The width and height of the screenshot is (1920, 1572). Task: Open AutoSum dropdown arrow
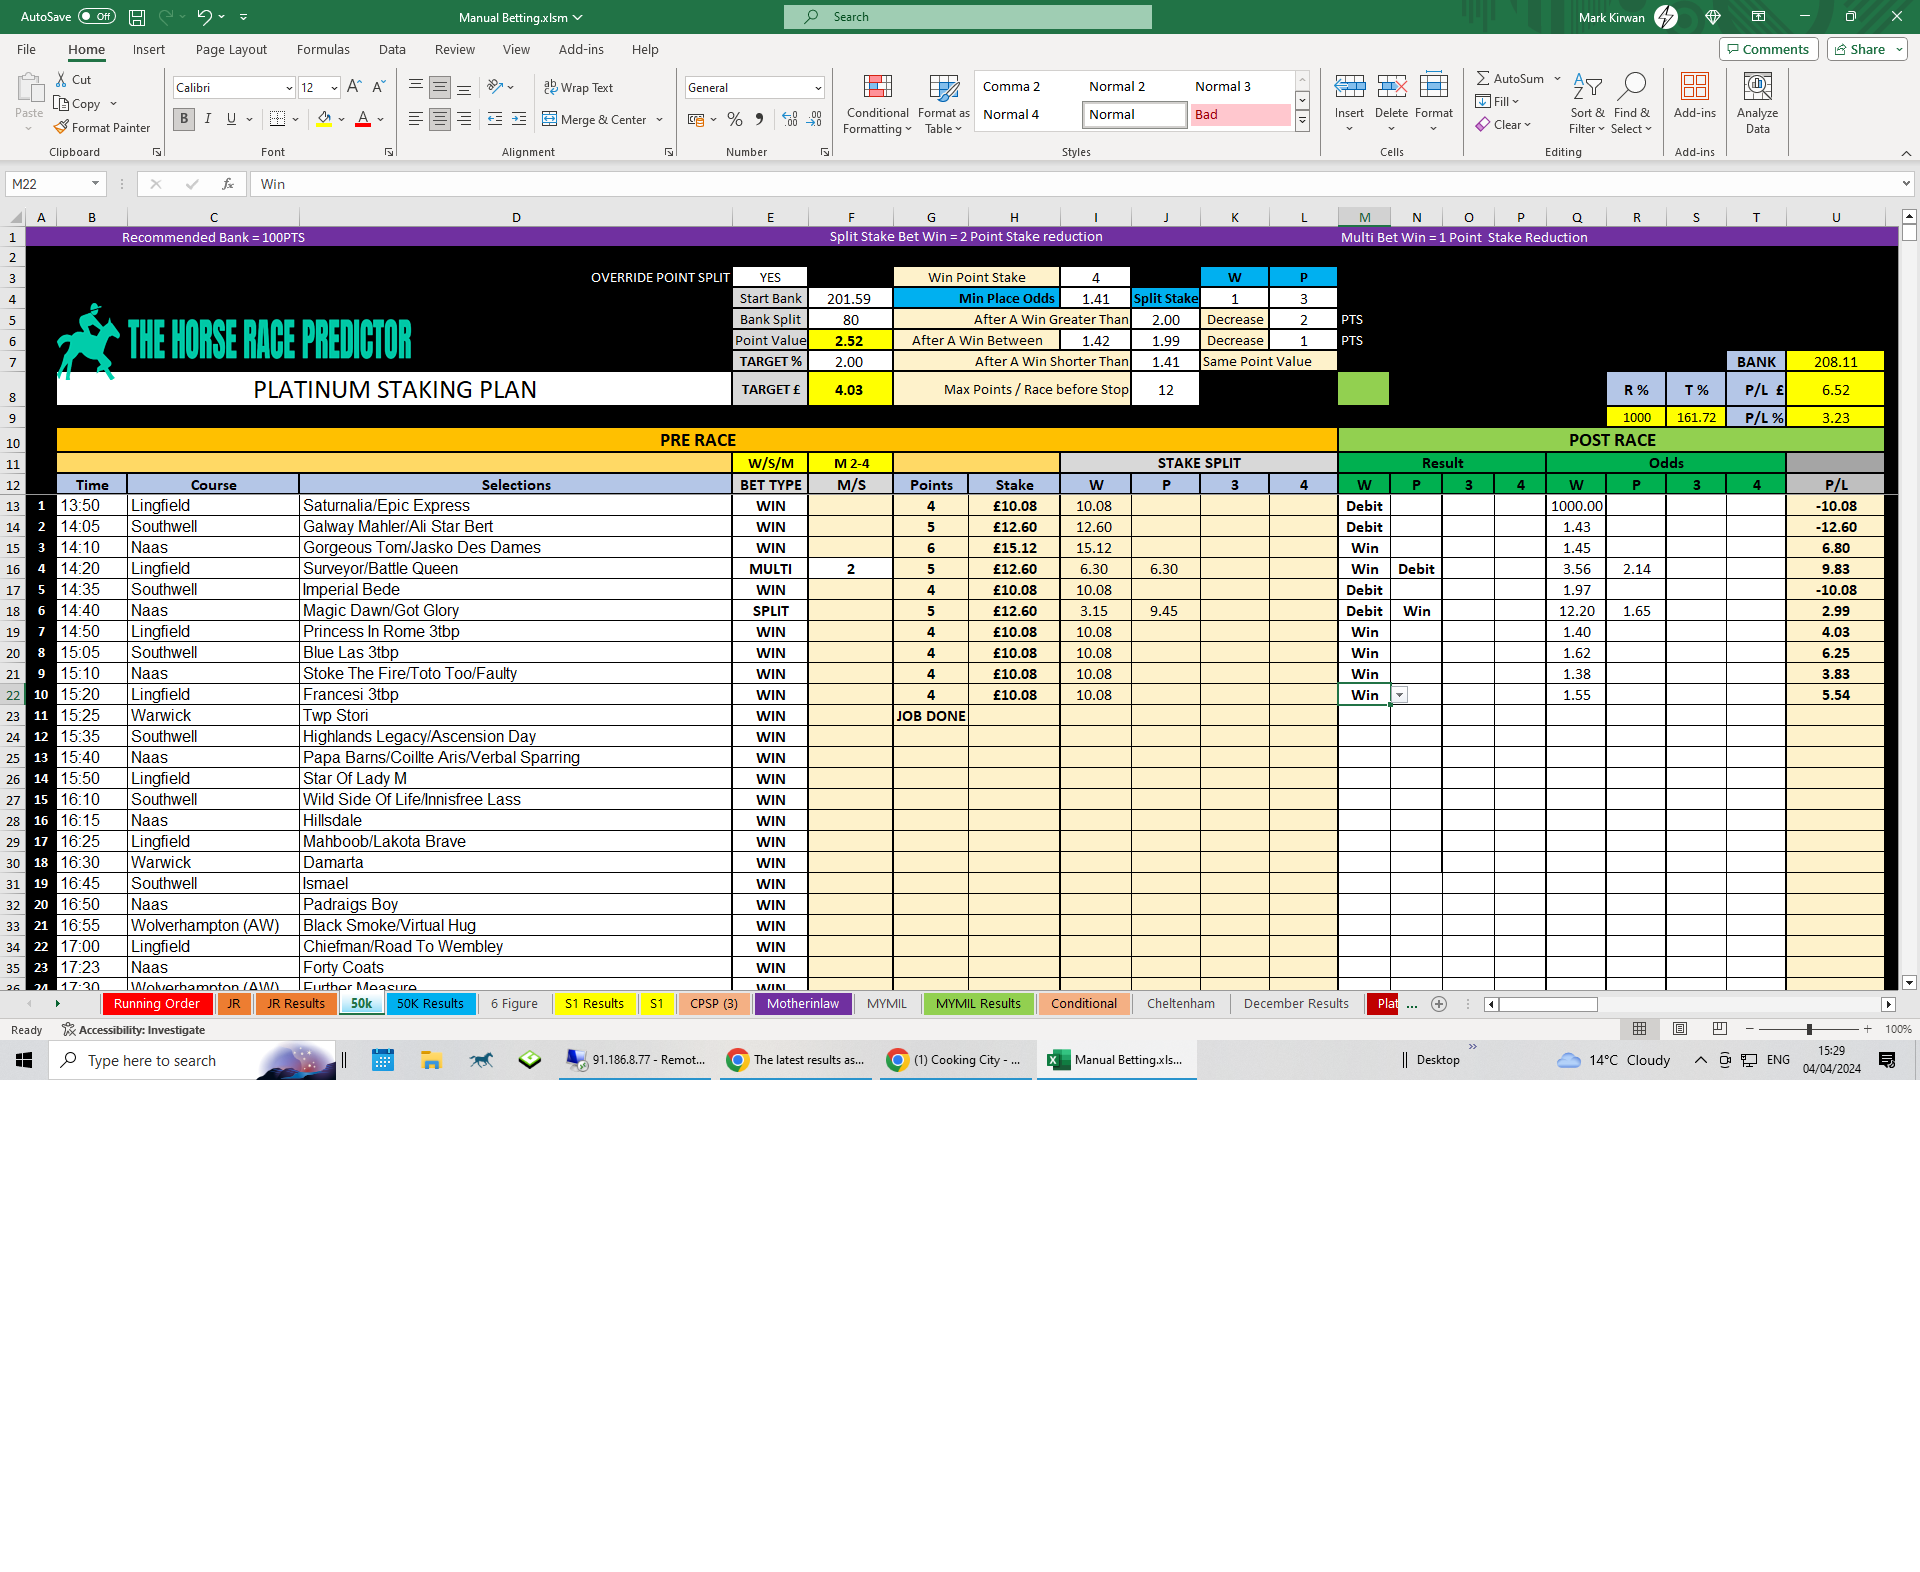pyautogui.click(x=1557, y=78)
